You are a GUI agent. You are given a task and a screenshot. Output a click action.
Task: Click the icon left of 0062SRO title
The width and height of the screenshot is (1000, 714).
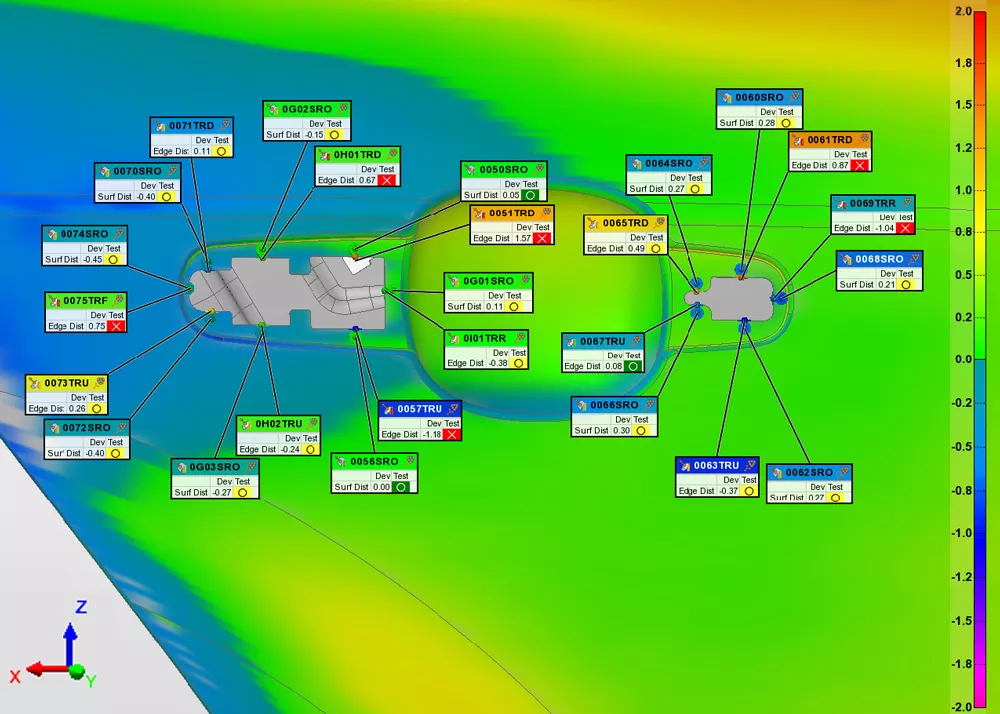pos(777,473)
